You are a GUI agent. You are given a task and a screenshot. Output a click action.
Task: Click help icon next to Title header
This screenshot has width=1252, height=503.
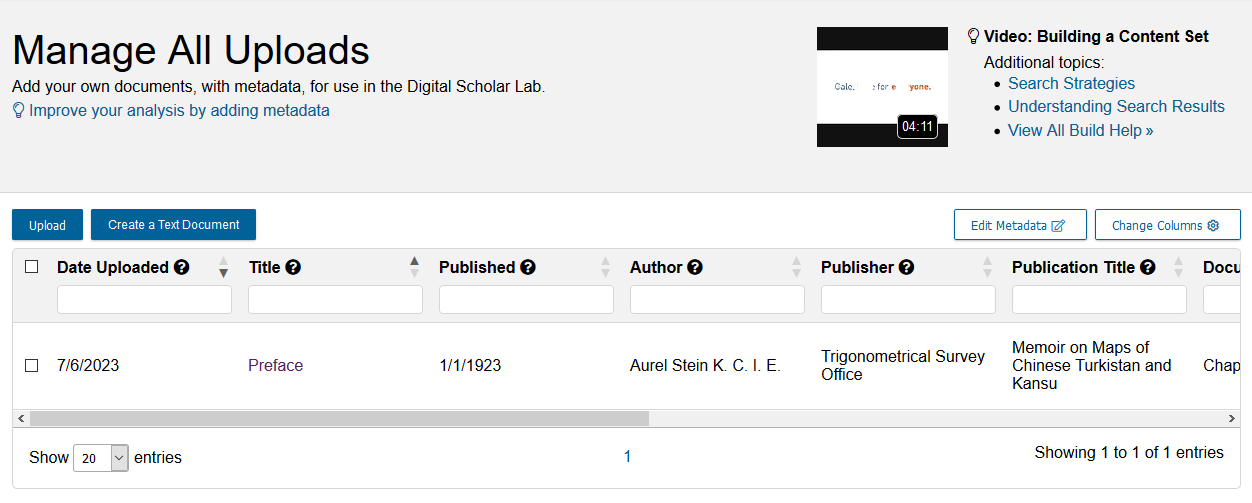pyautogui.click(x=293, y=268)
